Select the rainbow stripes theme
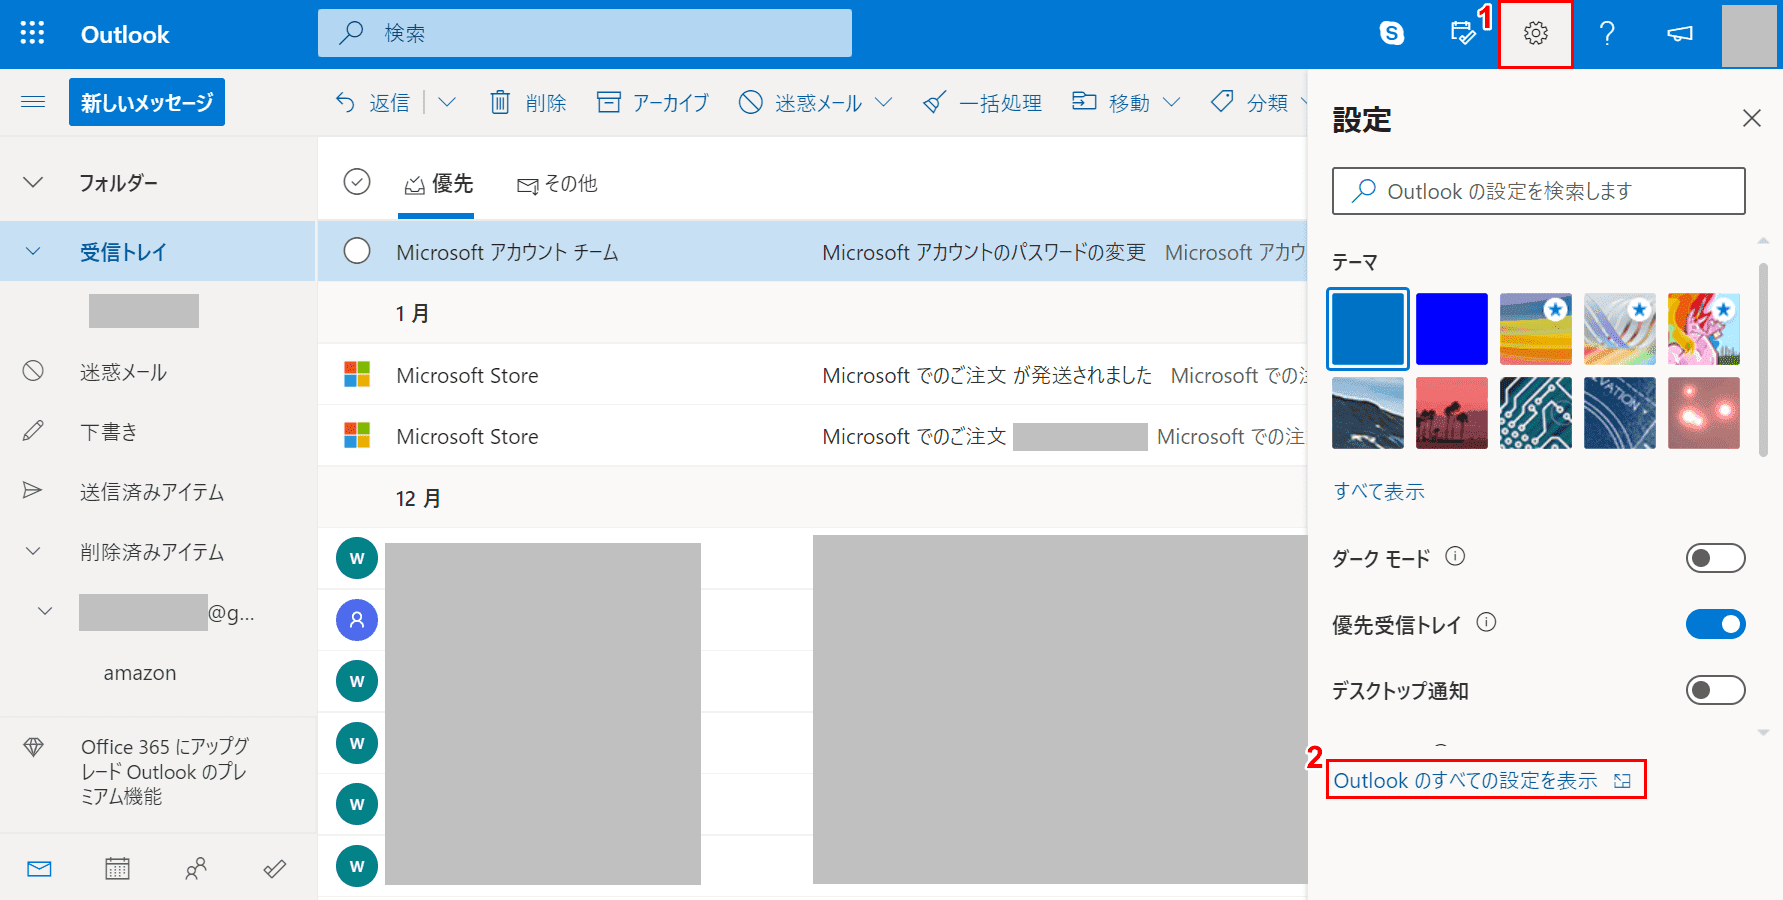This screenshot has height=900, width=1783. pyautogui.click(x=1536, y=329)
